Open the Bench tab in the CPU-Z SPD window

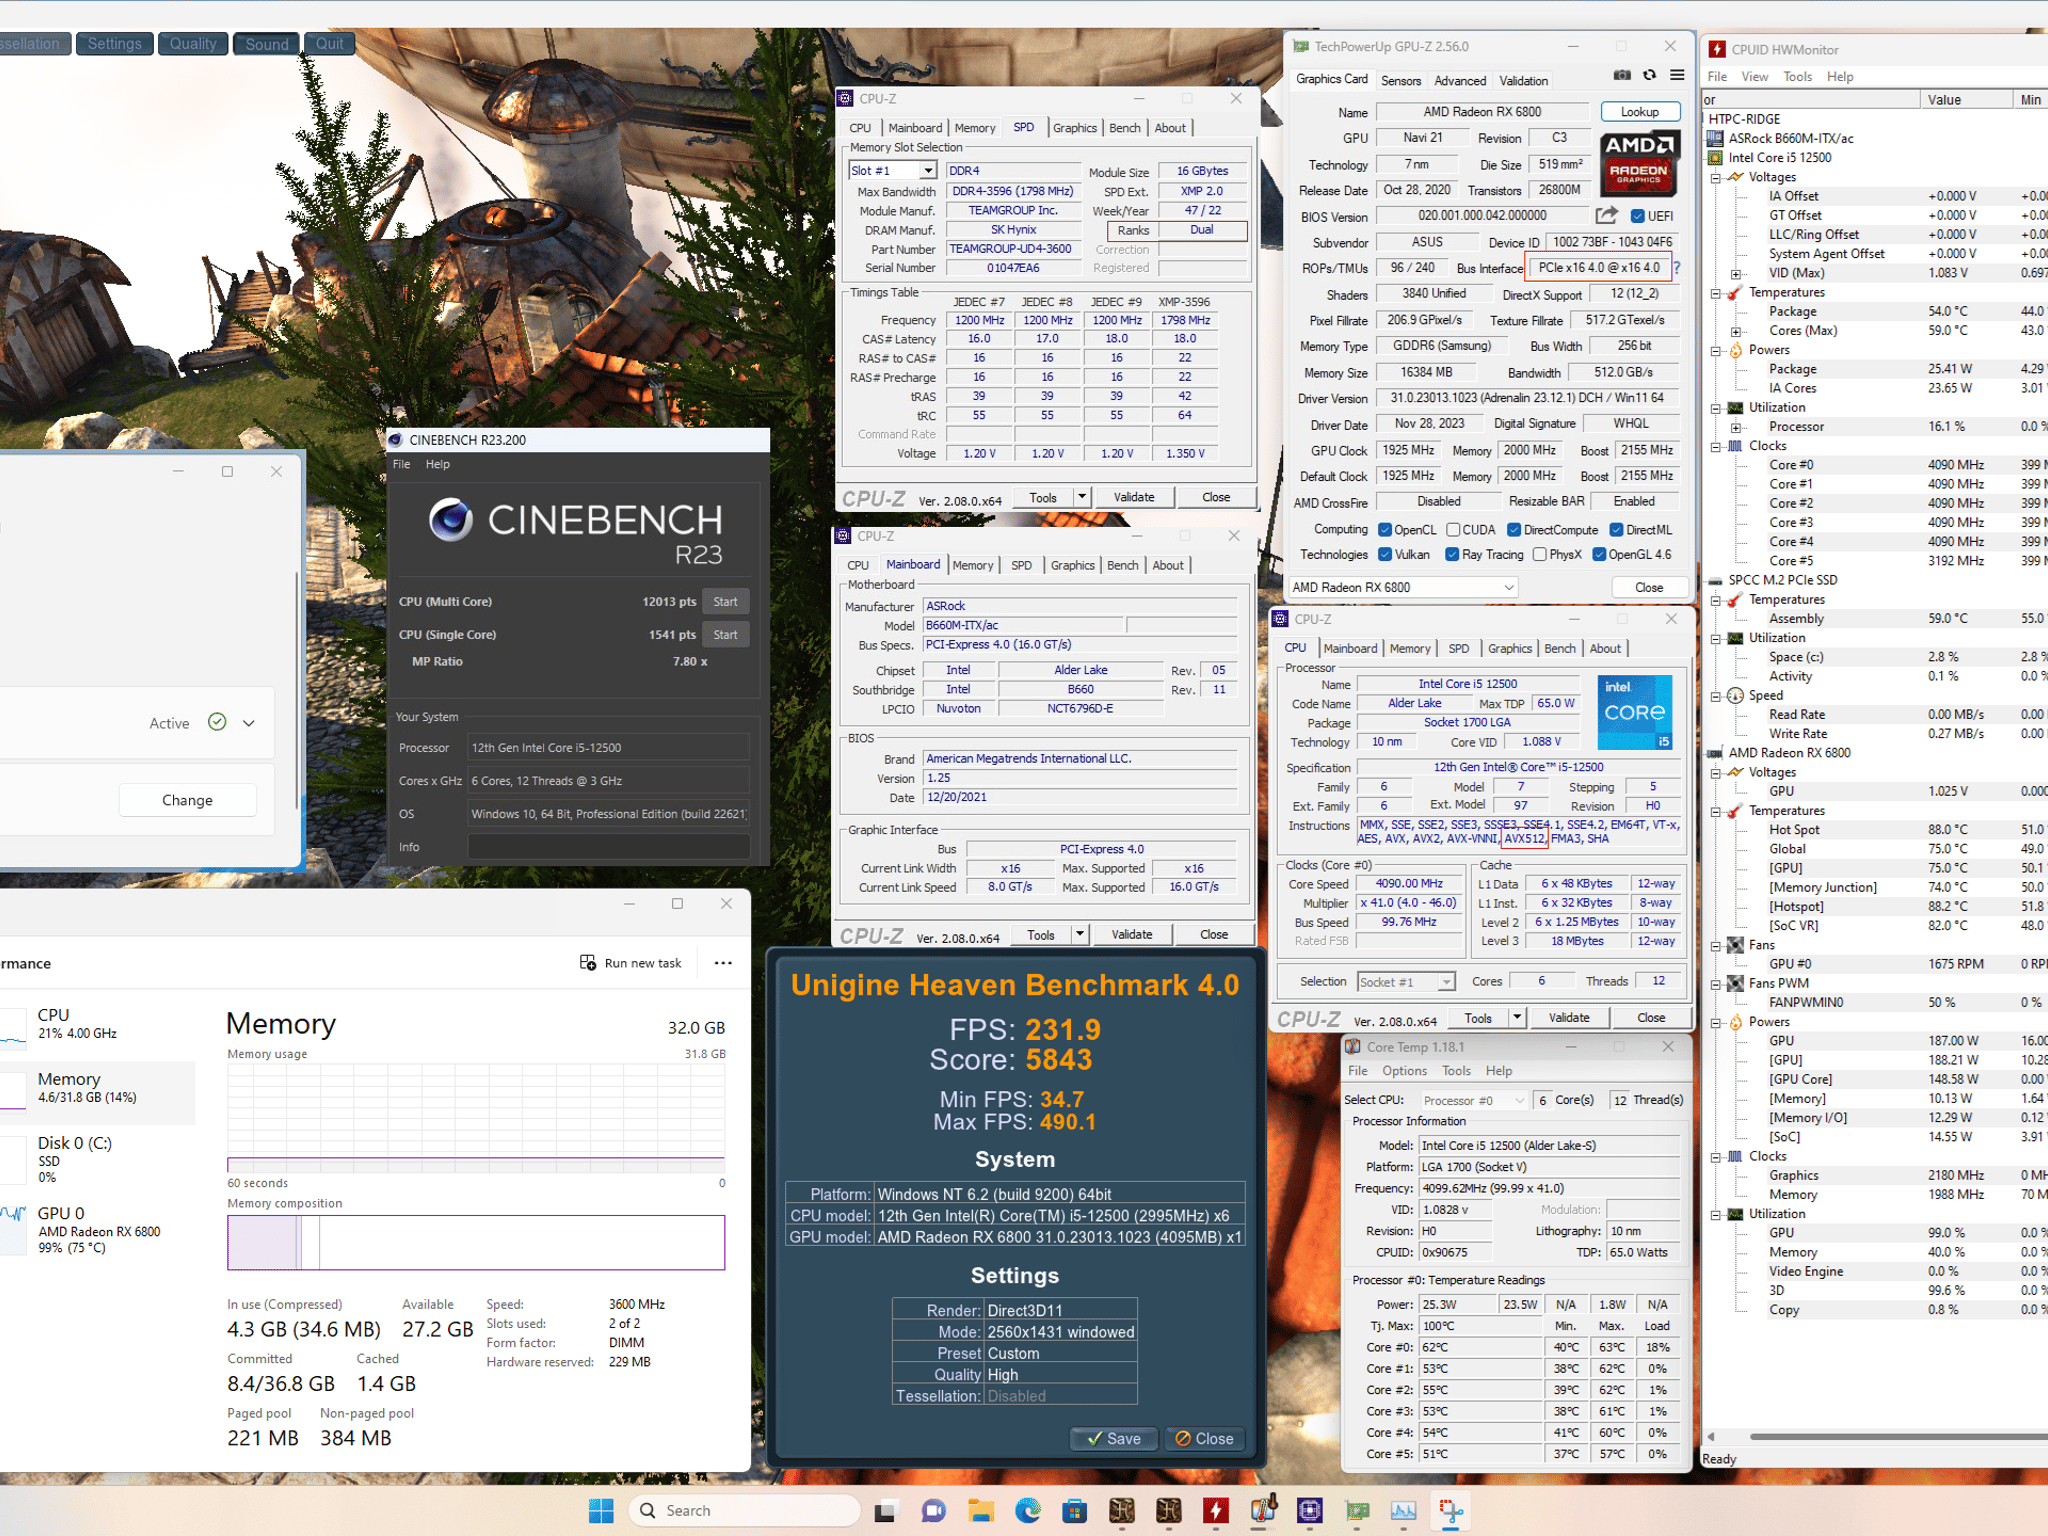click(x=1124, y=128)
